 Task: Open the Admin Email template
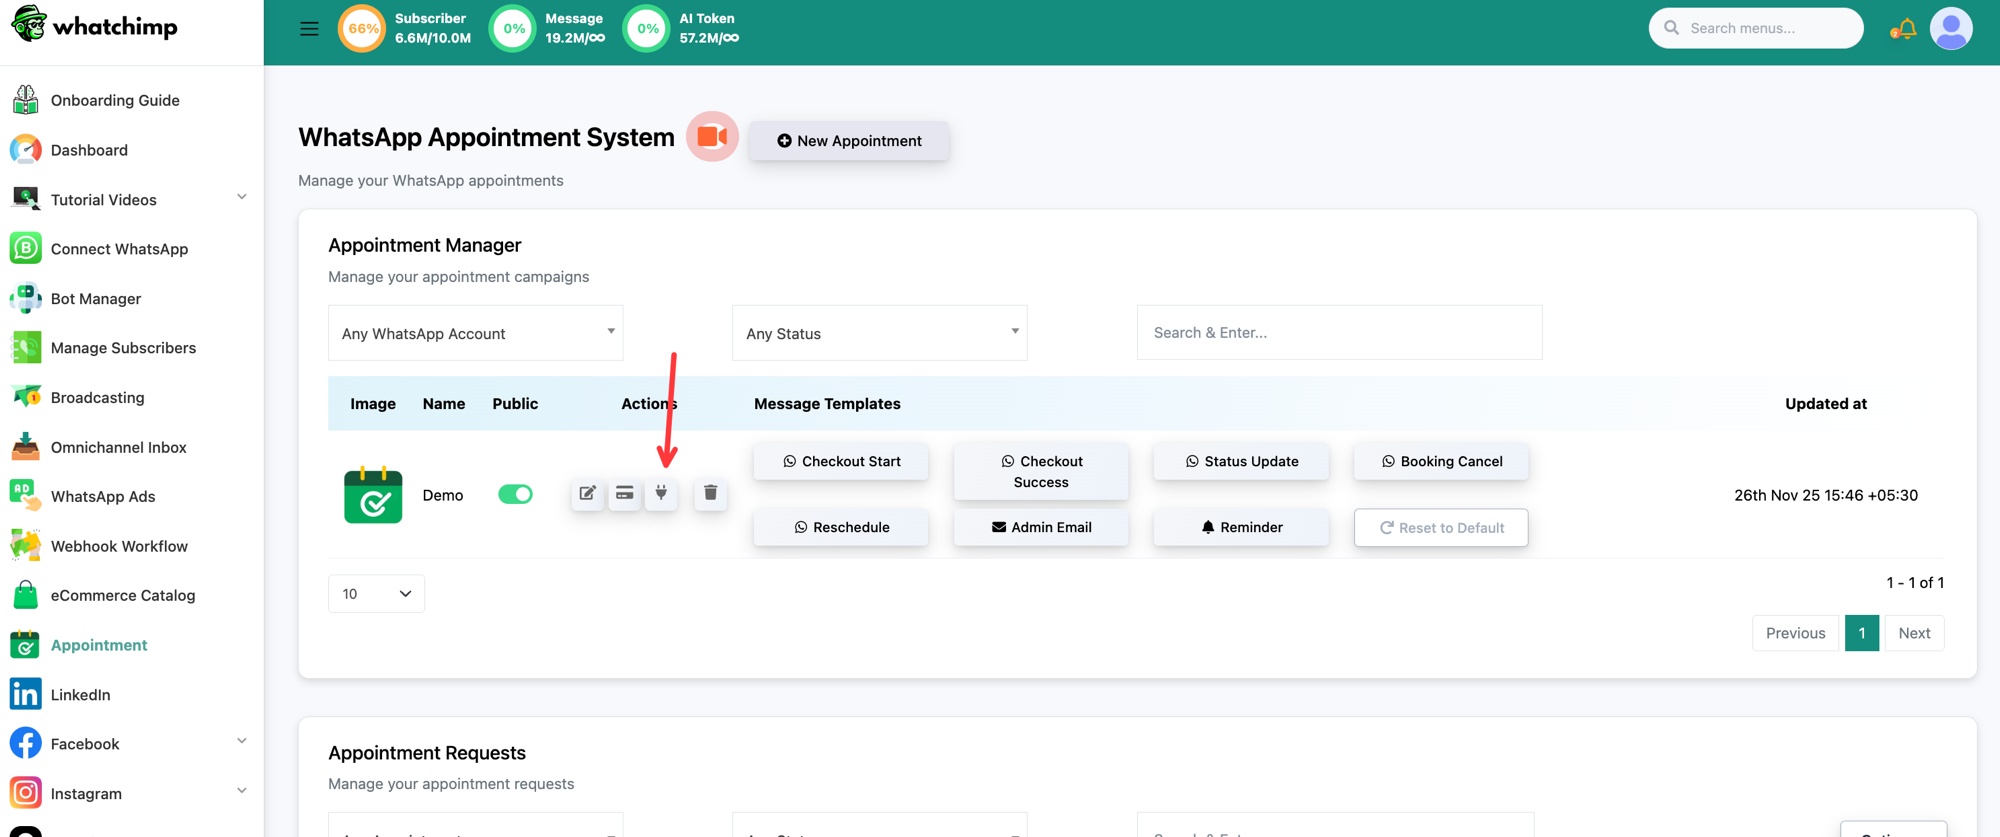[x=1041, y=527]
